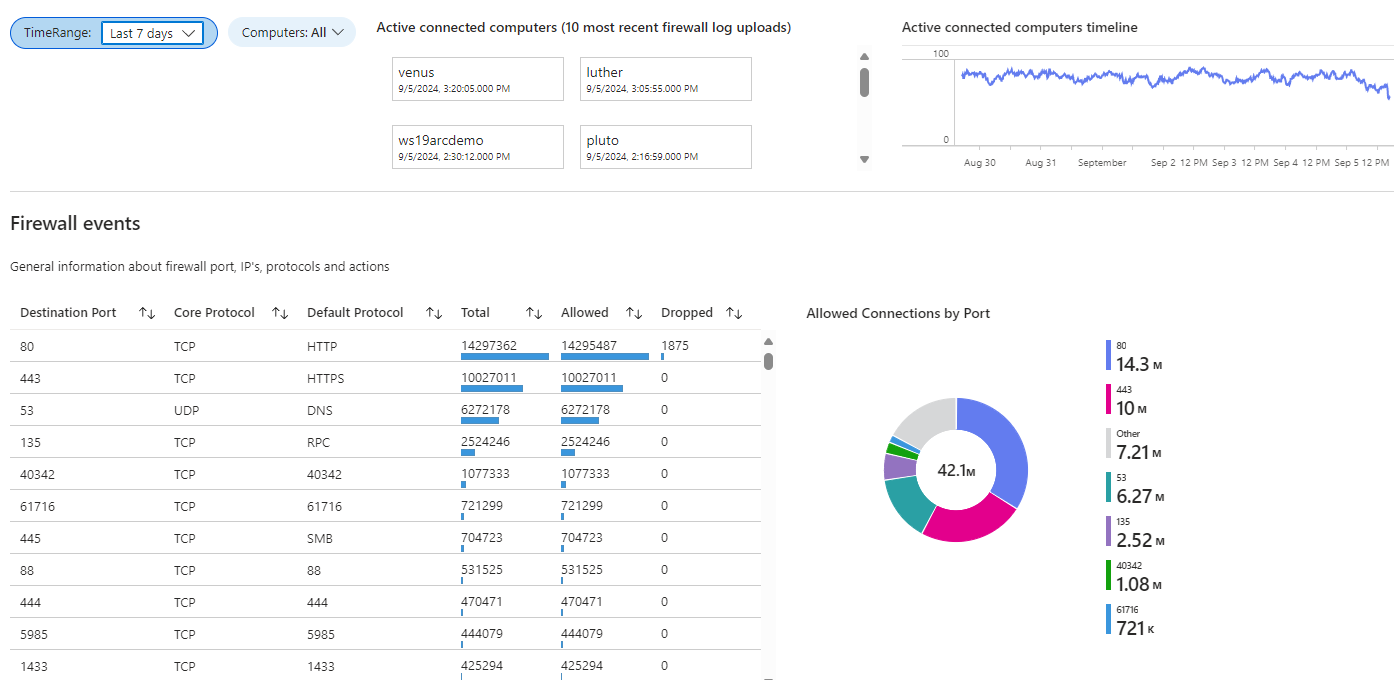Image resolution: width=1394 pixels, height=680 pixels.
Task: Click the donut chart center total 42.1M
Action: (x=956, y=470)
